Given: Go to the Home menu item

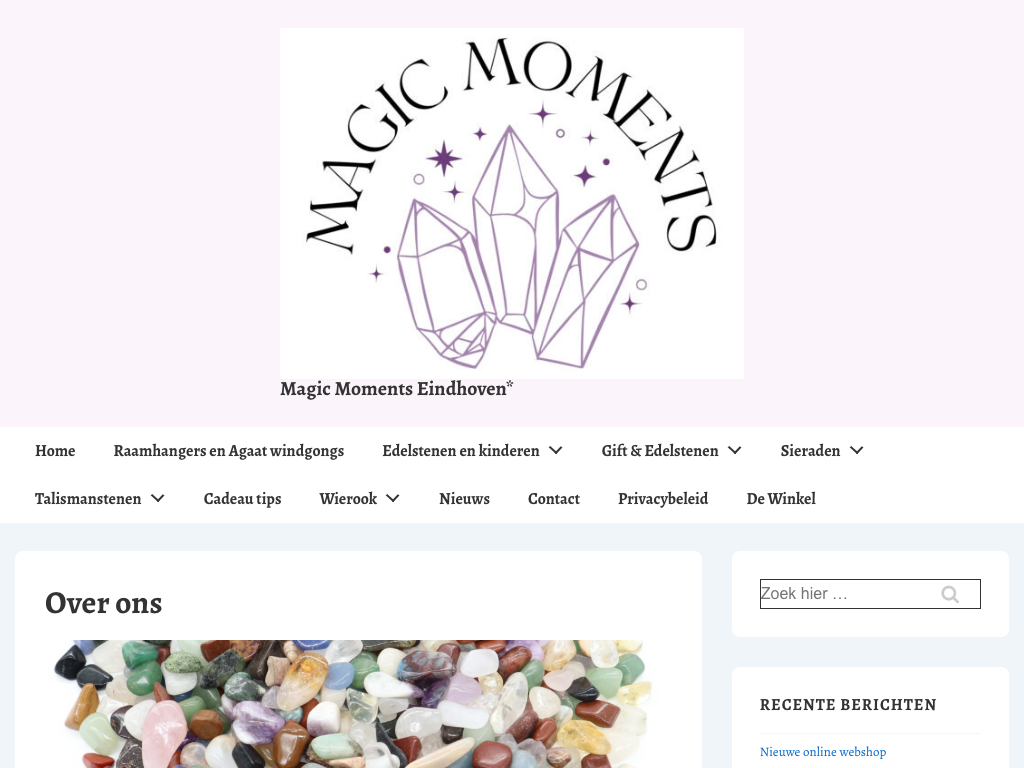Looking at the screenshot, I should click(x=55, y=451).
